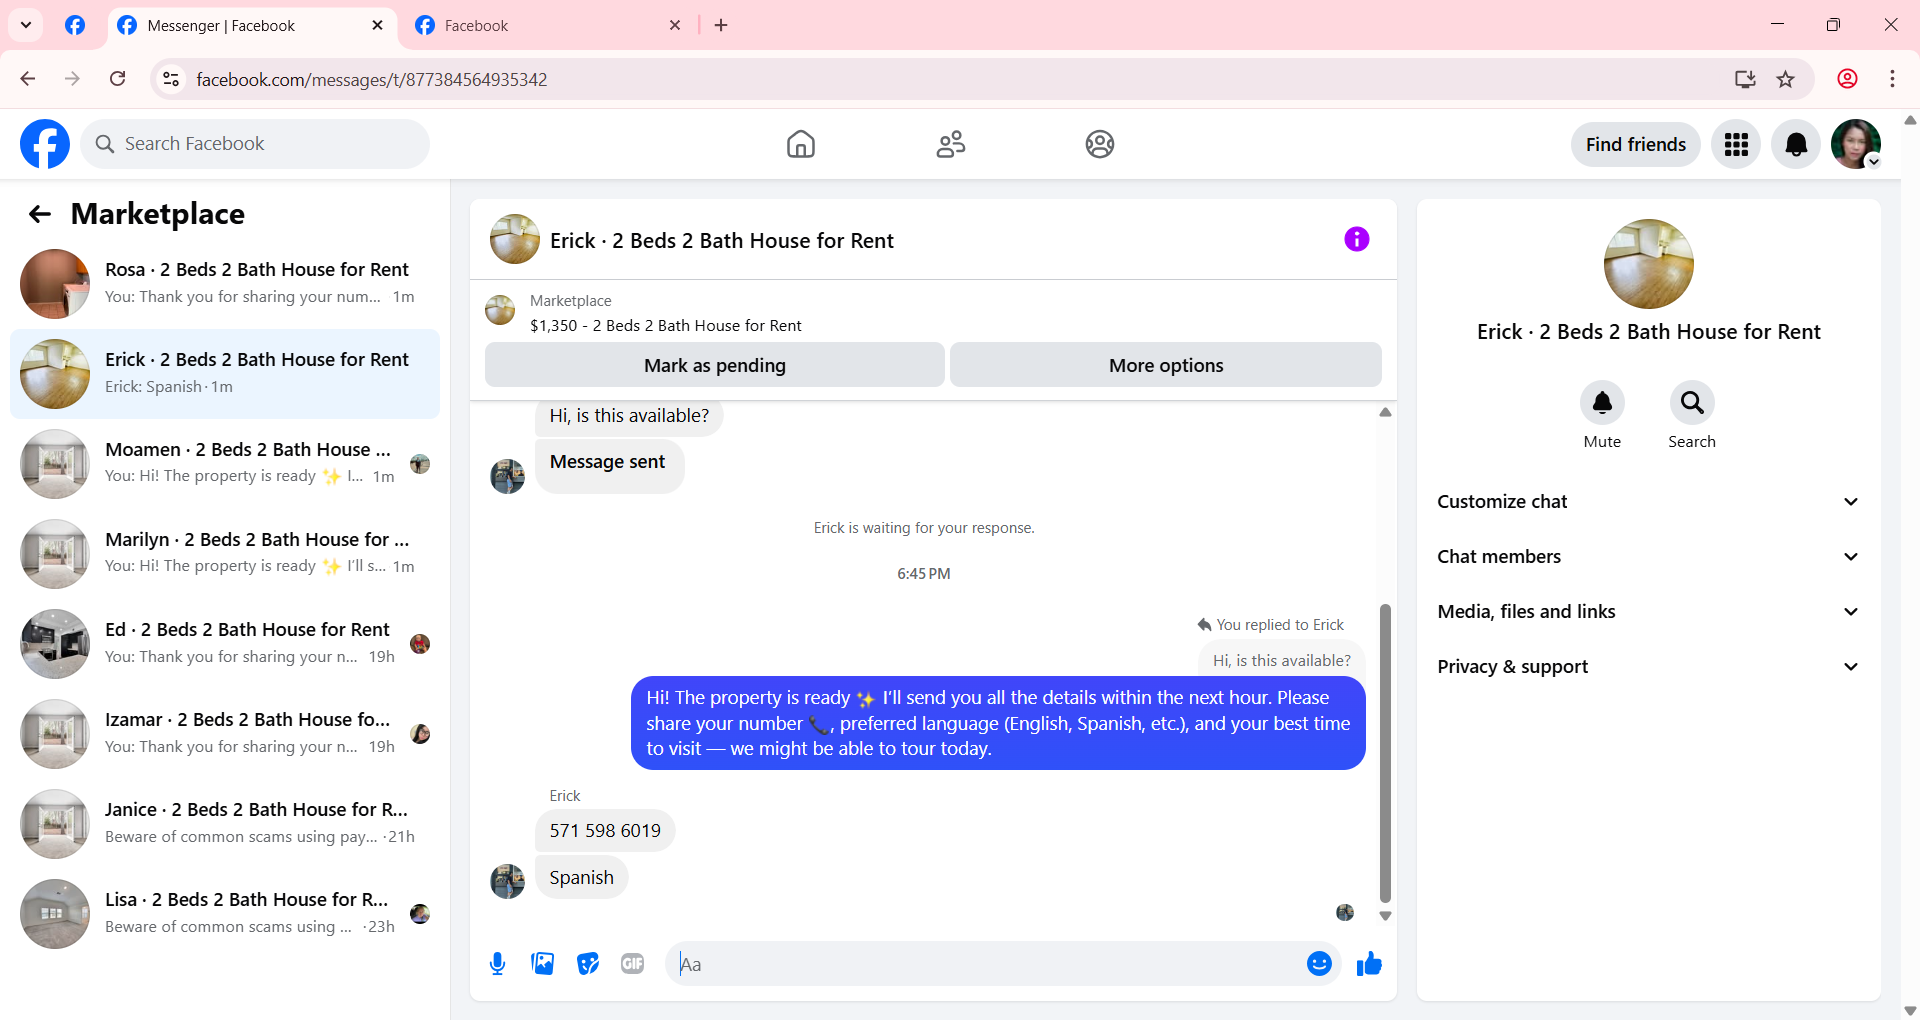Choose a GIF icon
1920x1020 pixels.
[x=633, y=964]
